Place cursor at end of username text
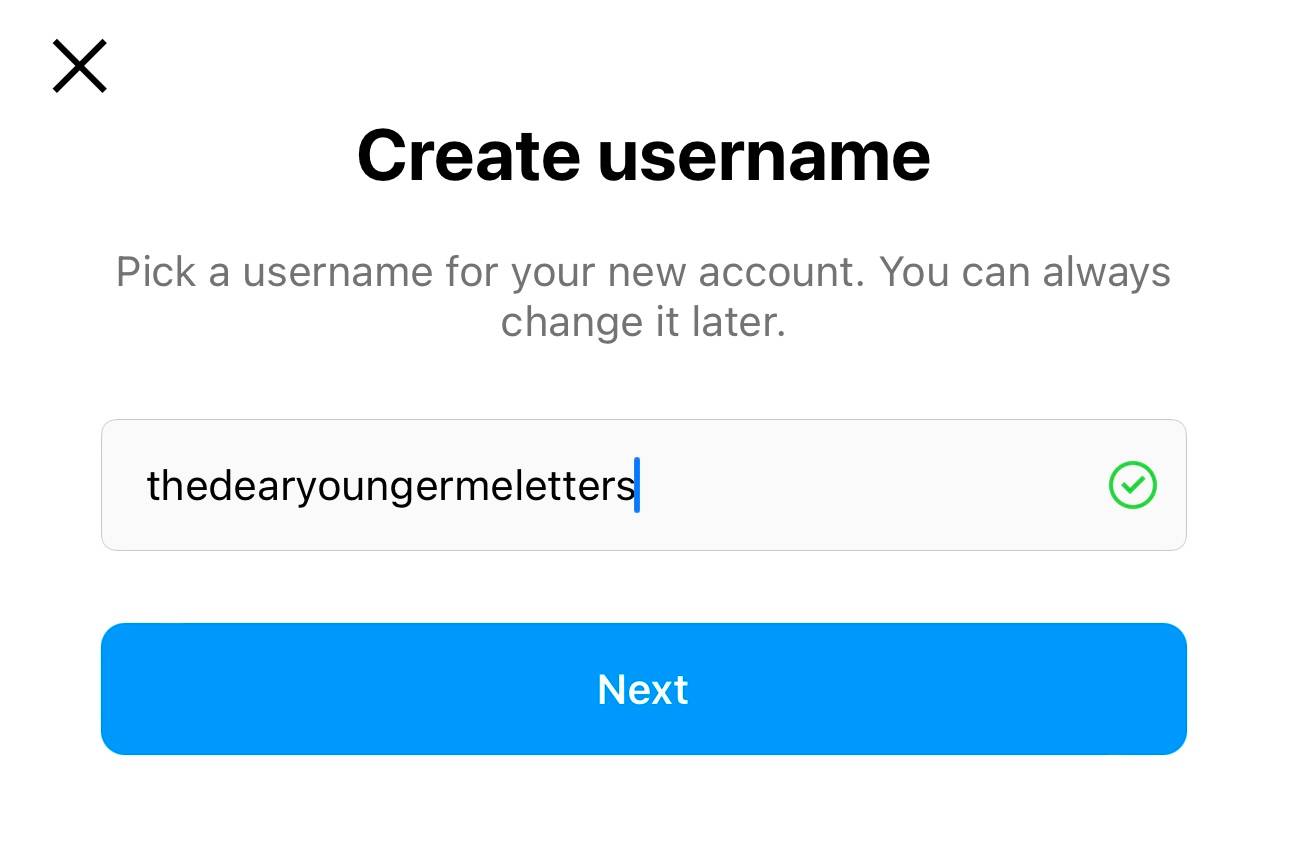The height and width of the screenshot is (861, 1289). [x=635, y=486]
